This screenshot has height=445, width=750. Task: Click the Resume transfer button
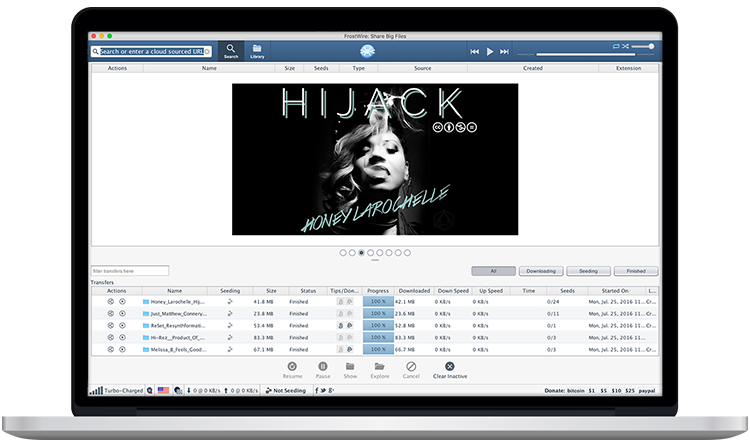(x=292, y=370)
